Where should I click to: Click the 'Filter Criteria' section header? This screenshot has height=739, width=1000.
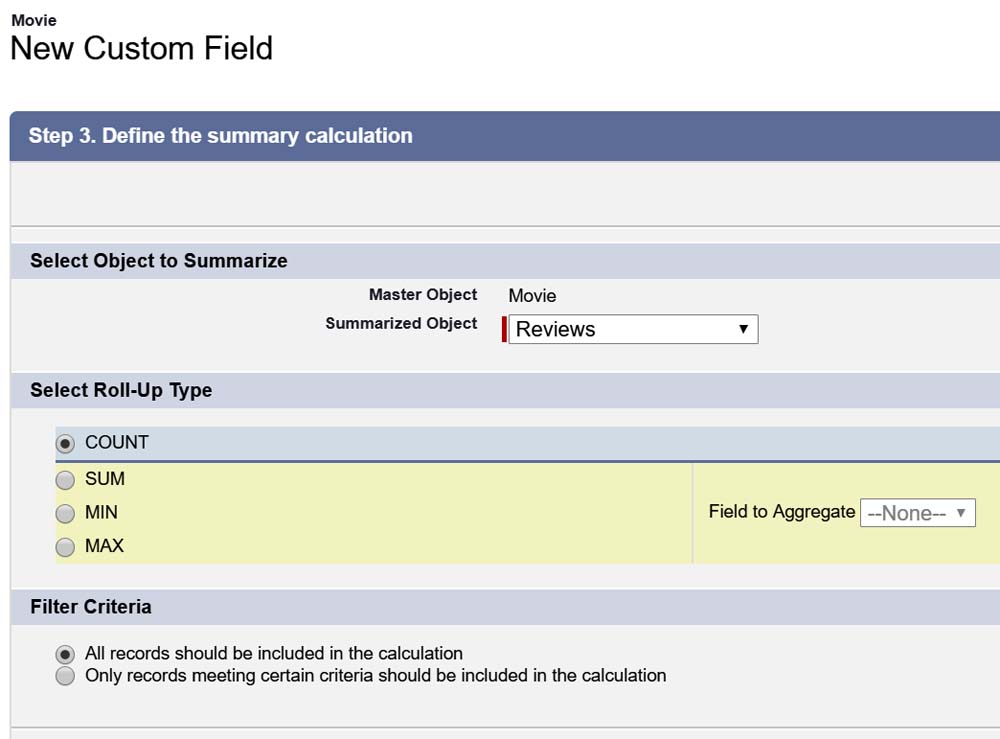pyautogui.click(x=91, y=607)
